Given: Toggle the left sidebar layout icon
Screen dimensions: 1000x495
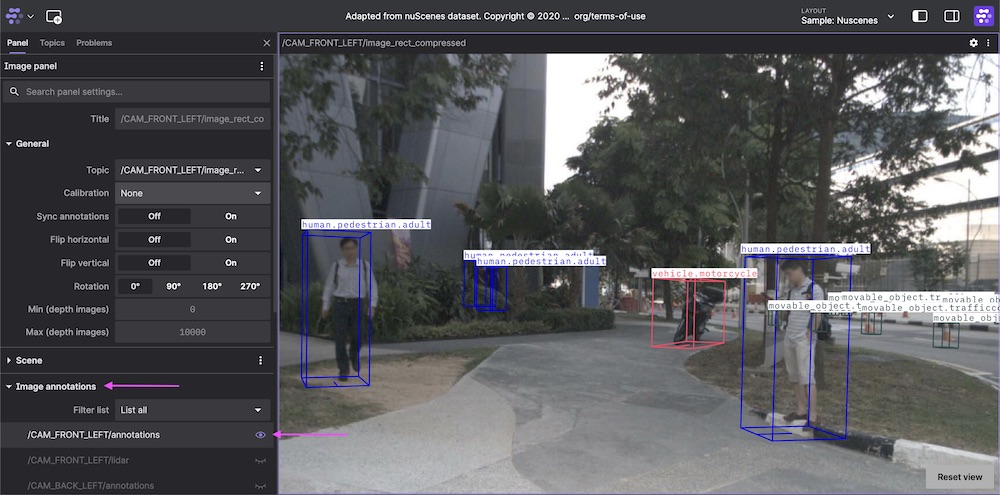Looking at the screenshot, I should click(920, 16).
